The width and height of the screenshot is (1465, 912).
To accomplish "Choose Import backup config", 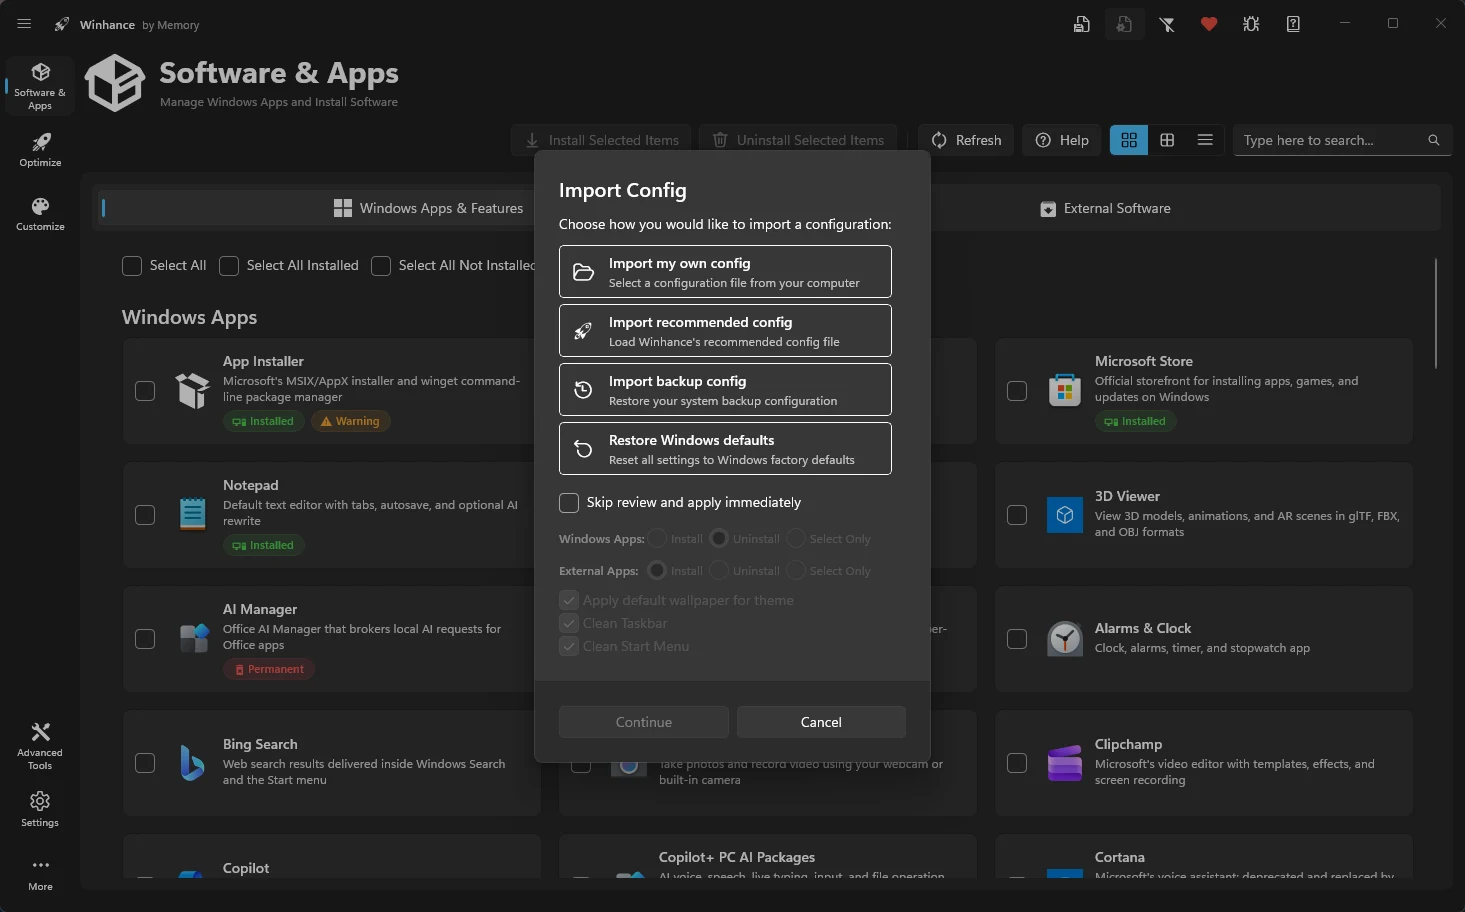I will pyautogui.click(x=725, y=390).
